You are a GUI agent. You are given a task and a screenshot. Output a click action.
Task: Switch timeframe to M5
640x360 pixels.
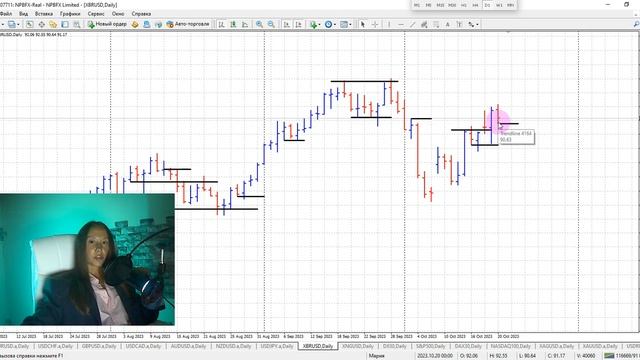[x=428, y=5]
